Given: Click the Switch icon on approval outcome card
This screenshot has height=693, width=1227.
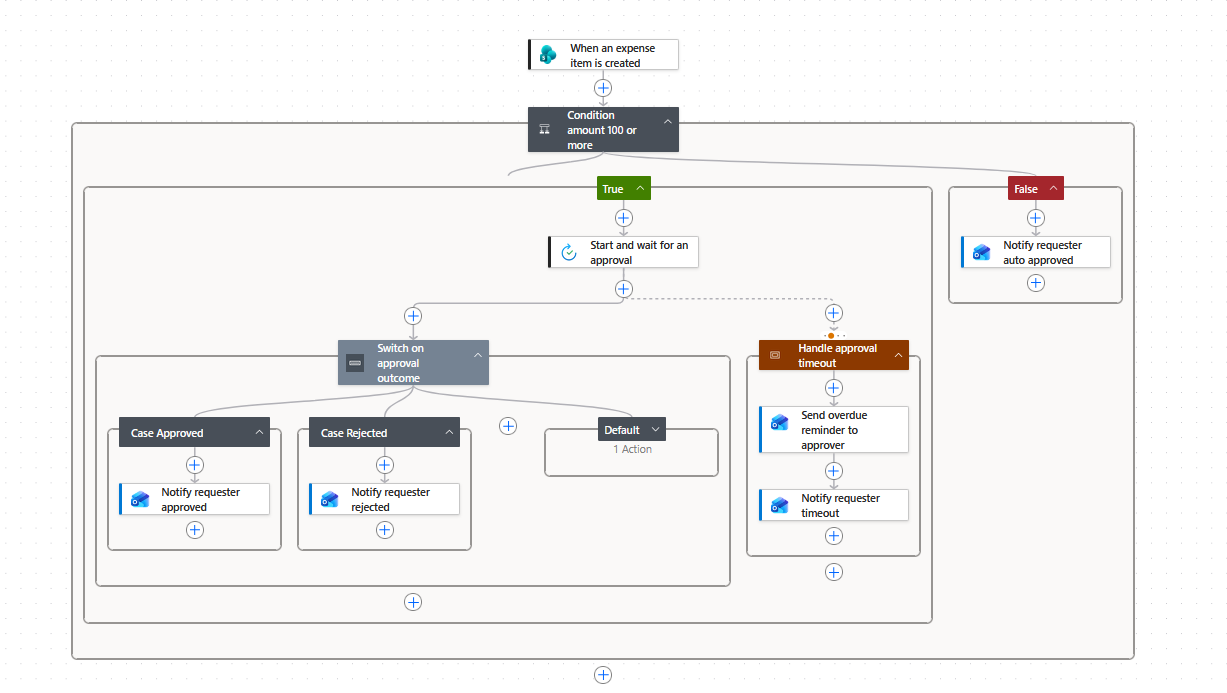Looking at the screenshot, I should pos(355,363).
